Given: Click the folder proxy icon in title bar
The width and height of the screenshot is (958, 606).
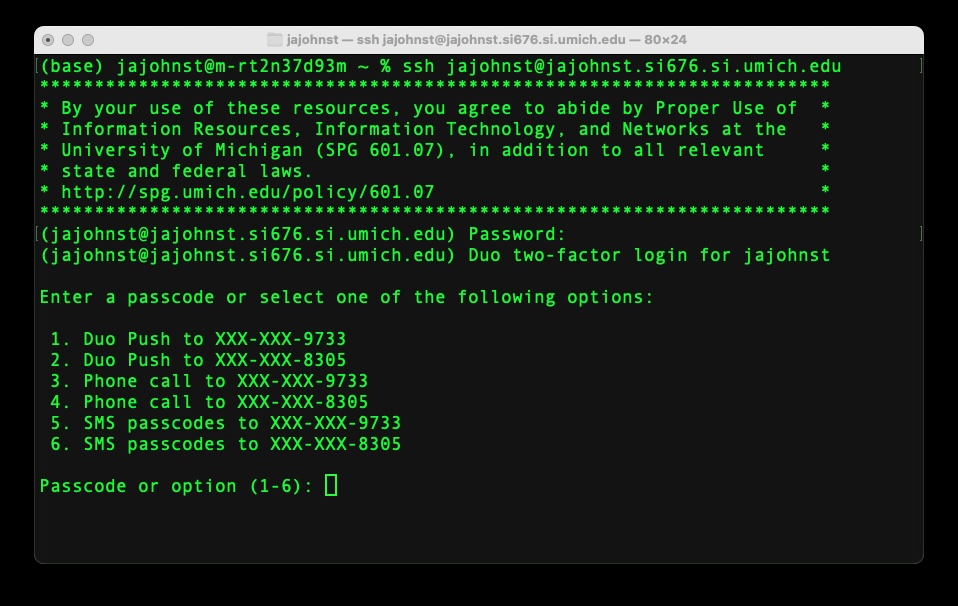Looking at the screenshot, I should pyautogui.click(x=275, y=40).
